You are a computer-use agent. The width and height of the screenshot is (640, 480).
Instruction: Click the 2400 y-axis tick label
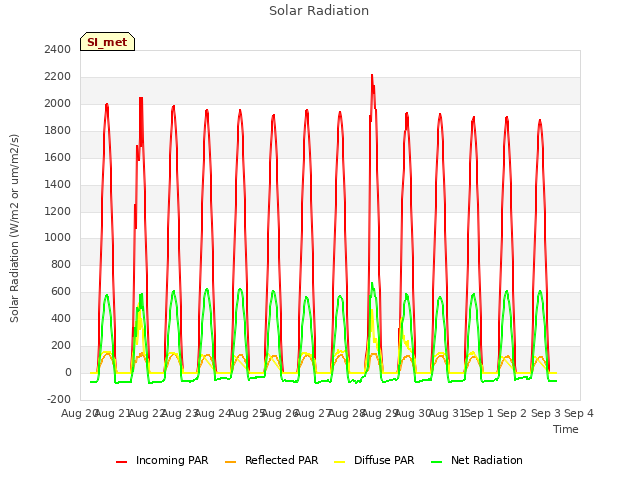point(58,50)
